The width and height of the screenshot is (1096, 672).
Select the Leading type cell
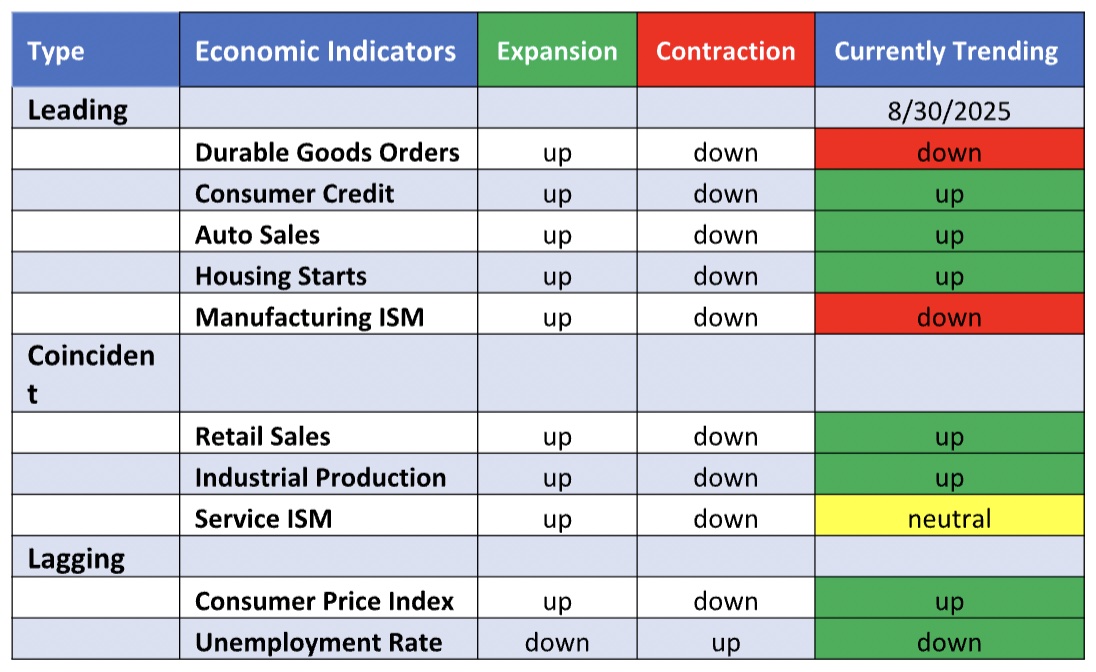(77, 110)
